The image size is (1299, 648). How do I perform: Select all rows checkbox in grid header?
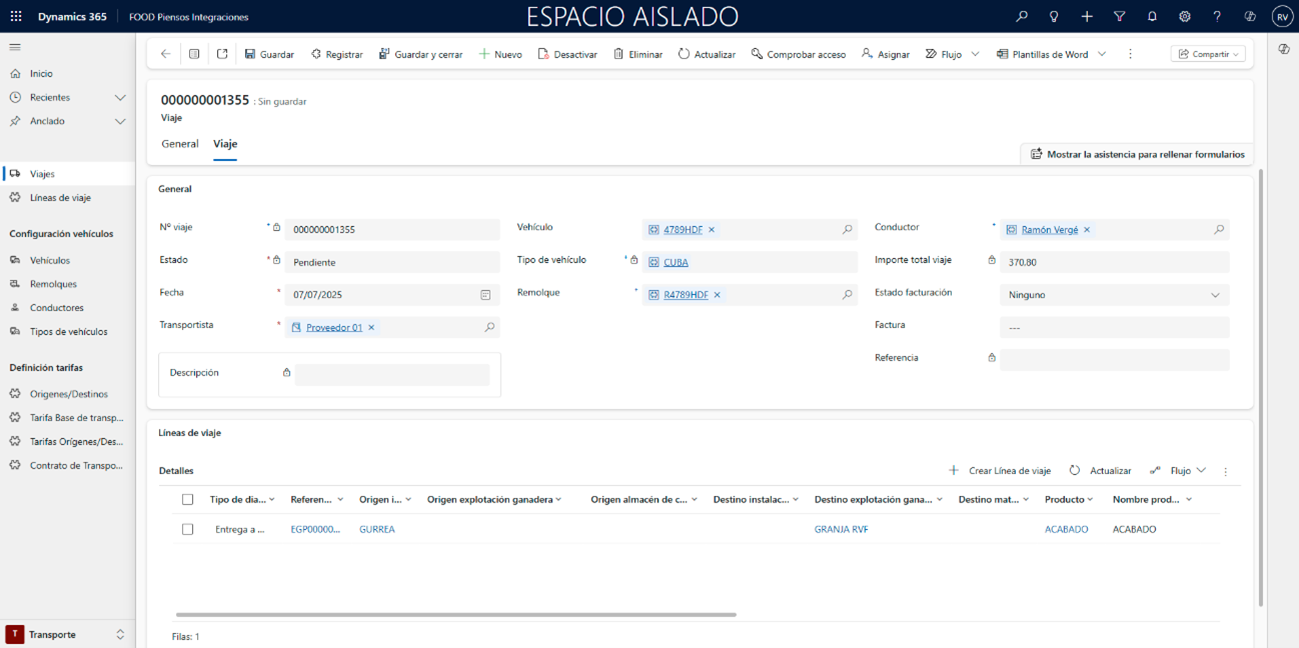click(187, 499)
